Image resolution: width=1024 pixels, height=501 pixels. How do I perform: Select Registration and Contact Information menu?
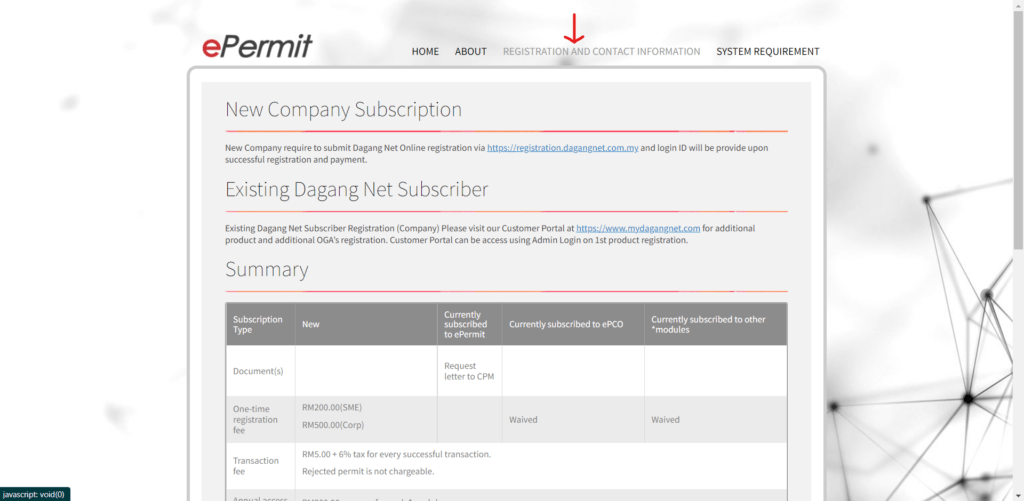[x=601, y=52]
